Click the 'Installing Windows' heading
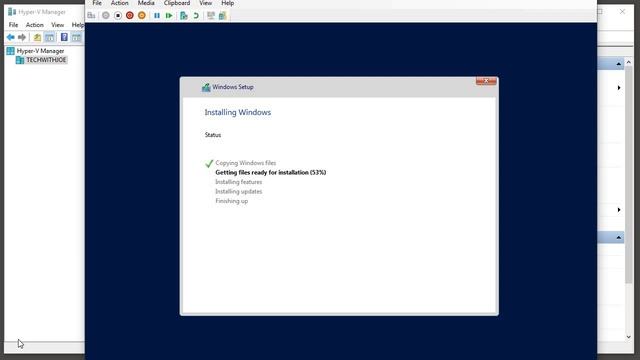The width and height of the screenshot is (640, 360). pyautogui.click(x=238, y=112)
